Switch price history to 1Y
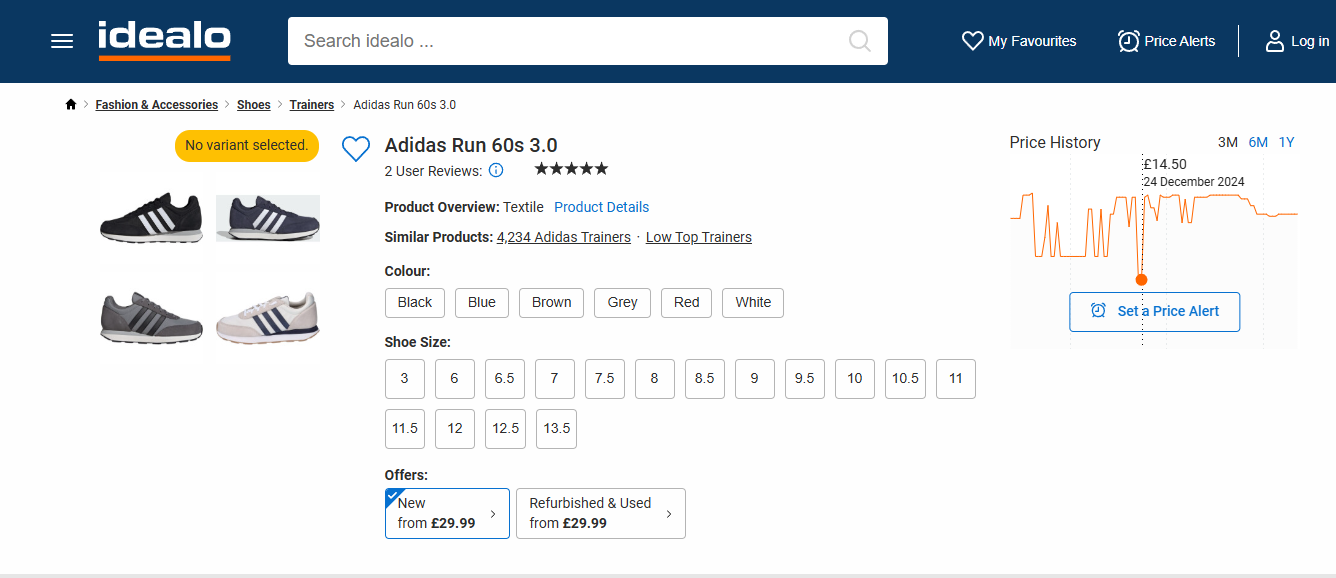The height and width of the screenshot is (578, 1336). pos(1286,142)
